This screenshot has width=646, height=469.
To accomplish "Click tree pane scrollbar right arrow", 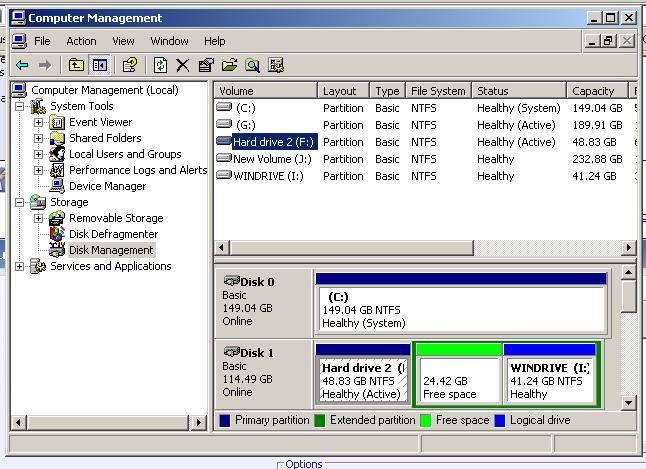I will 199,422.
